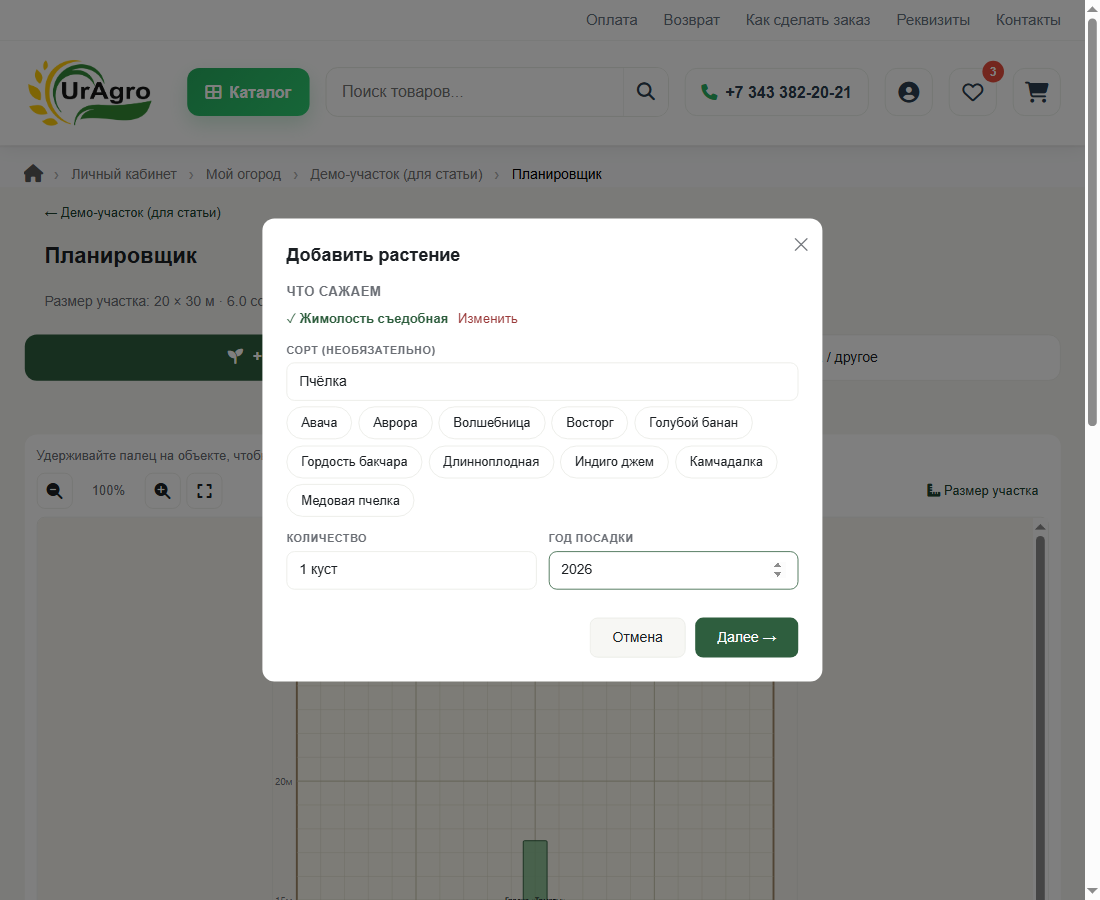Viewport: 1100px width, 900px height.
Task: Call phone +7 343 382-20-21
Action: pyautogui.click(x=777, y=92)
